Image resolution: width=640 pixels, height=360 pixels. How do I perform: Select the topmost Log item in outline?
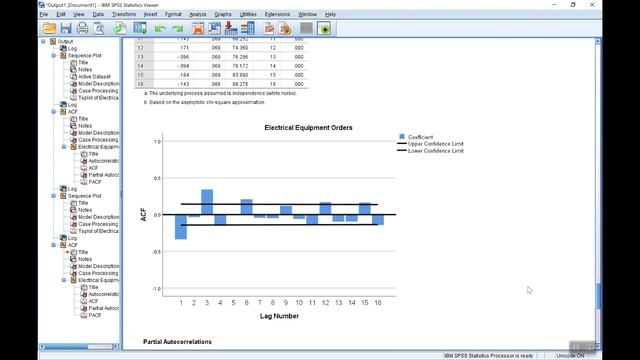coord(72,48)
